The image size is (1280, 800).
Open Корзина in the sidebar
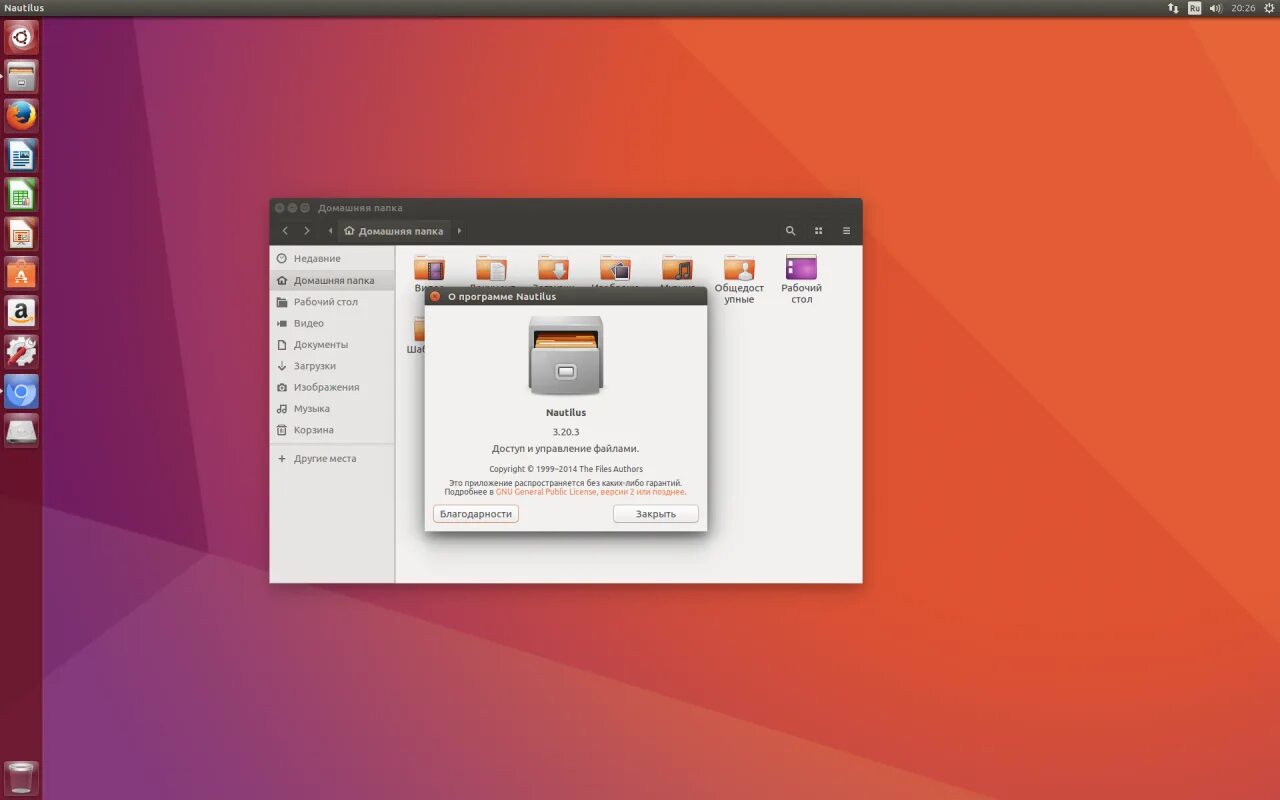tap(332, 430)
